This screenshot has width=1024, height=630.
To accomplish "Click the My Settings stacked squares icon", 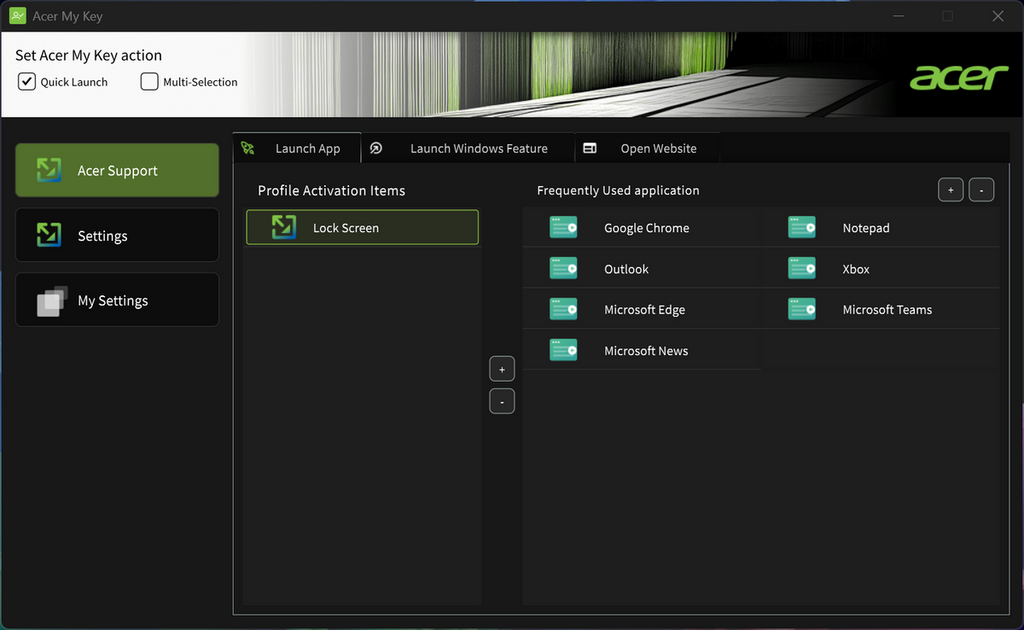I will coord(52,301).
